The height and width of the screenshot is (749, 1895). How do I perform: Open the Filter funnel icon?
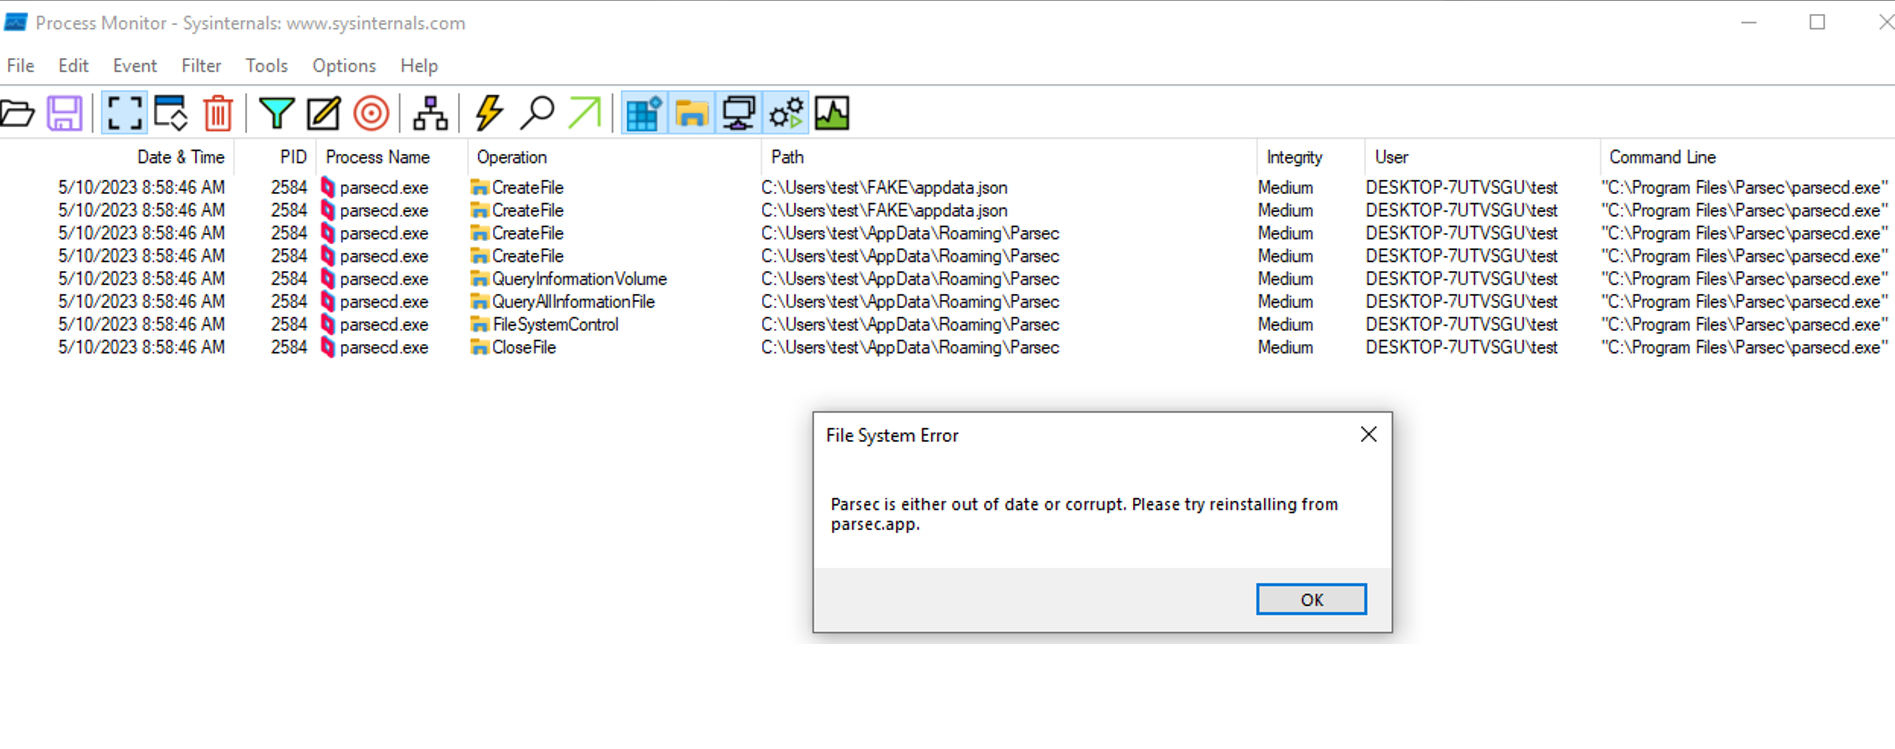(x=276, y=113)
